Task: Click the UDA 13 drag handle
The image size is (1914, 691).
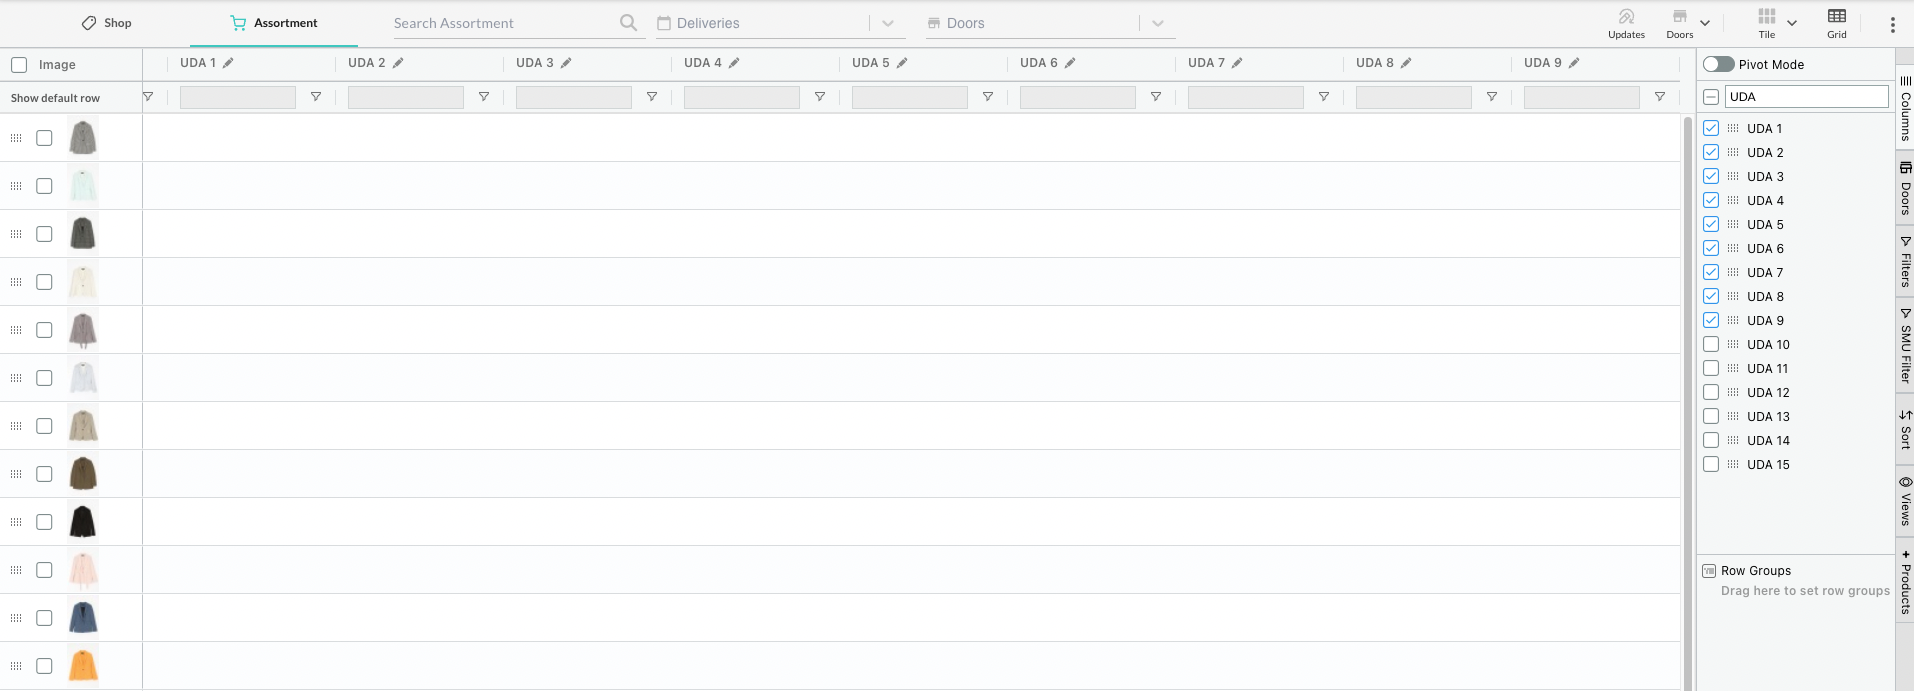Action: click(1733, 416)
